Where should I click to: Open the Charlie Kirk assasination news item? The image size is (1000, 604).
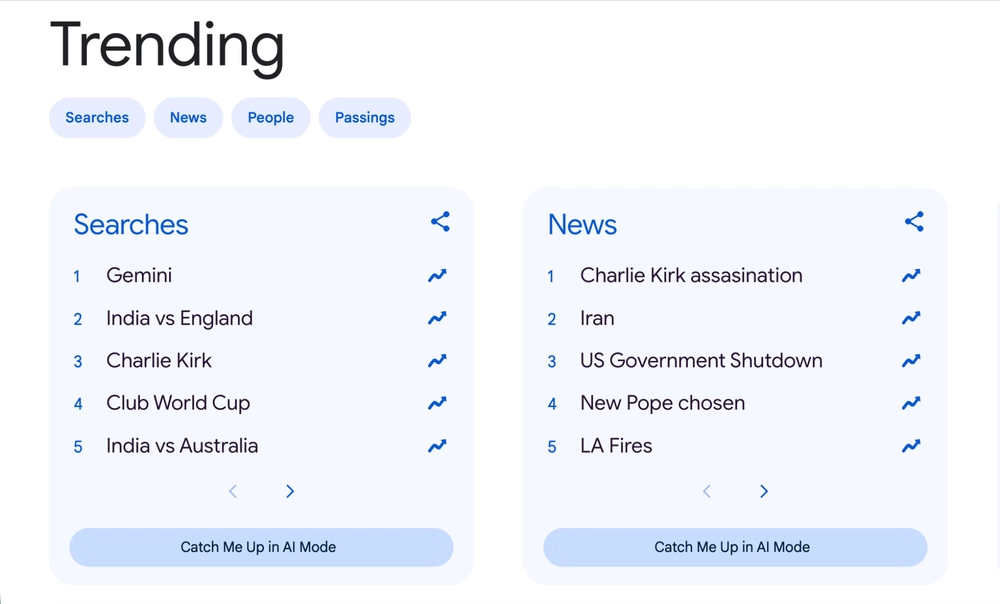(691, 275)
